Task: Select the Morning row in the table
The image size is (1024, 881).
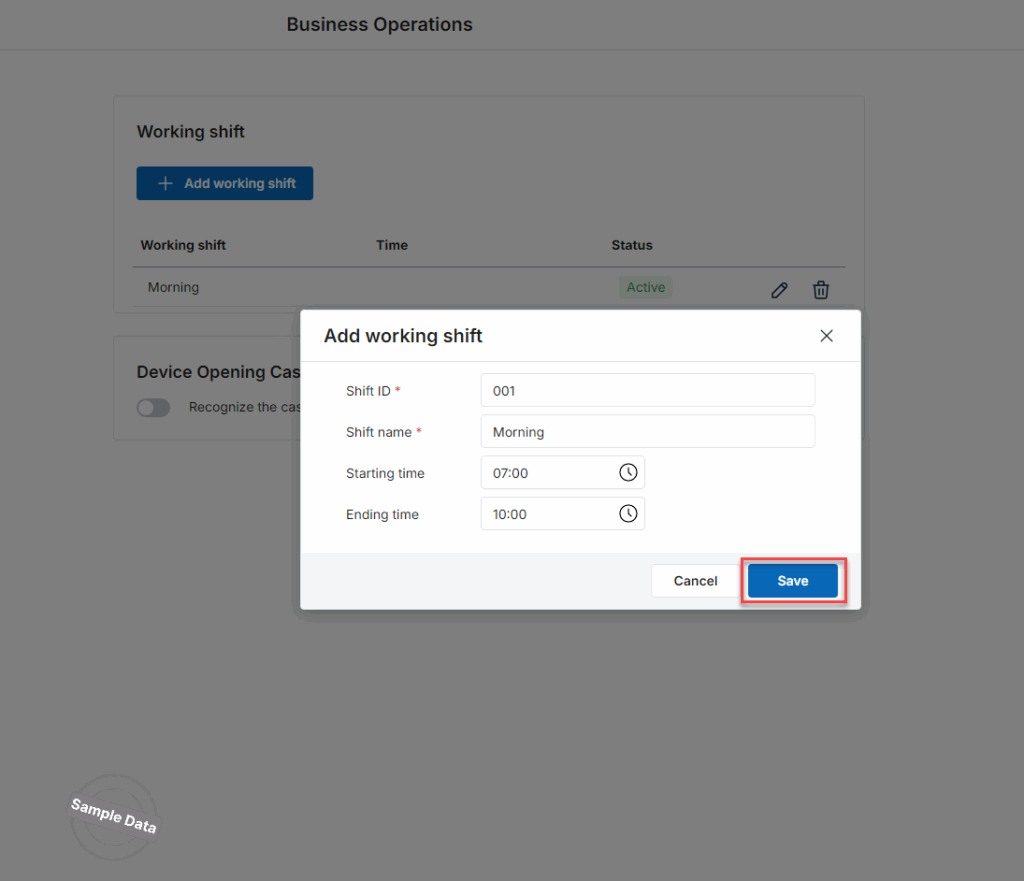Action: point(174,288)
